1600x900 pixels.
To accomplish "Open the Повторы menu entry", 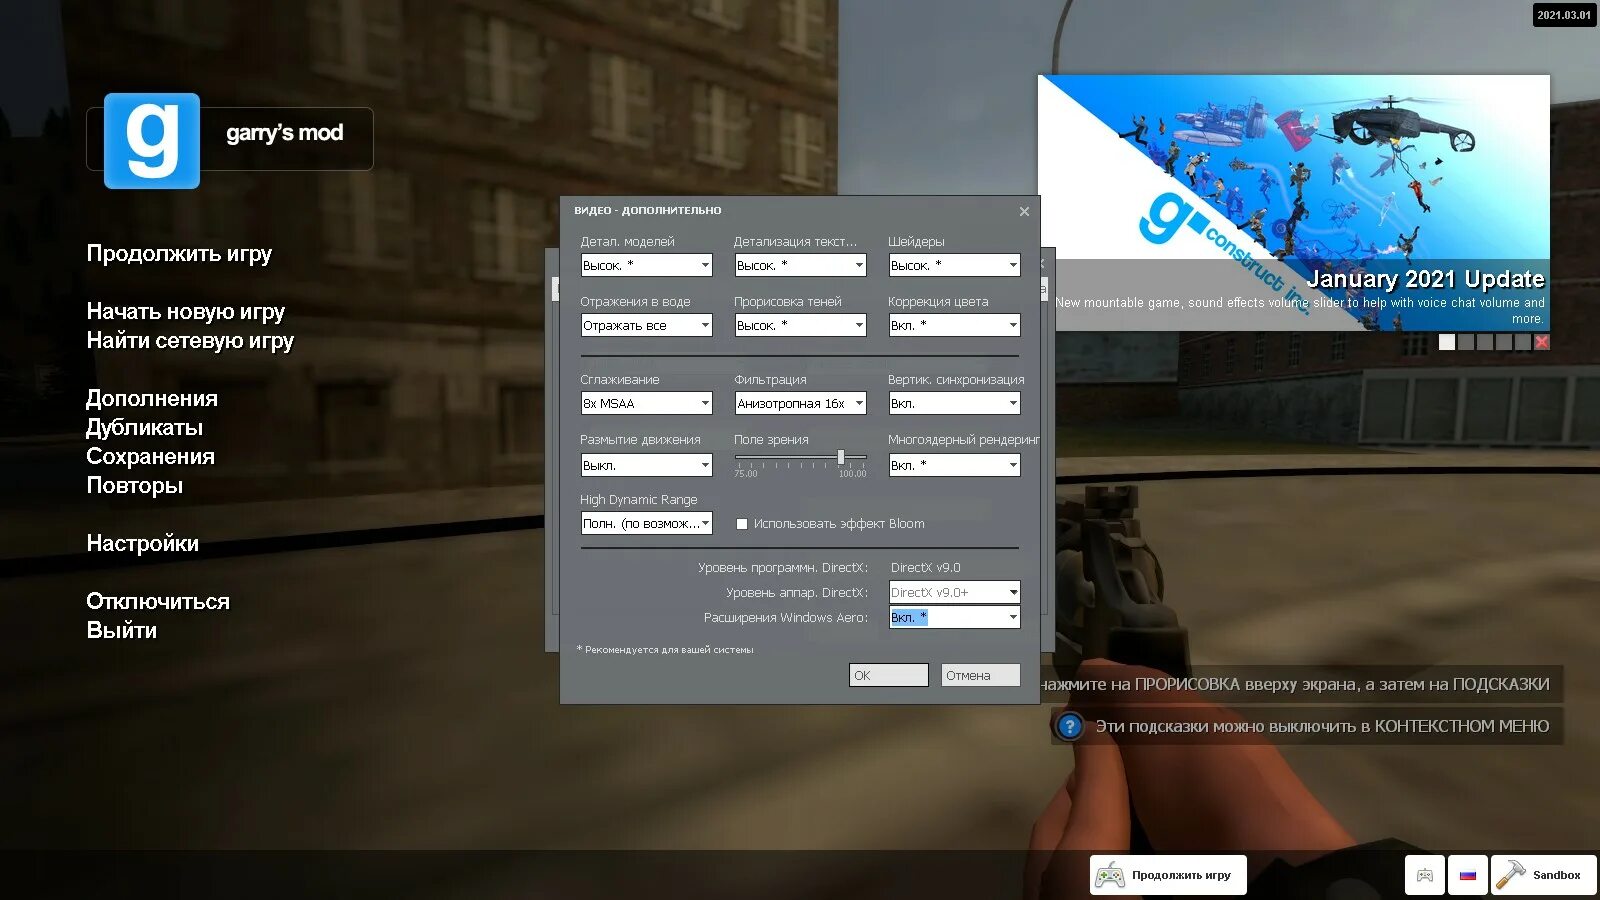I will (135, 486).
